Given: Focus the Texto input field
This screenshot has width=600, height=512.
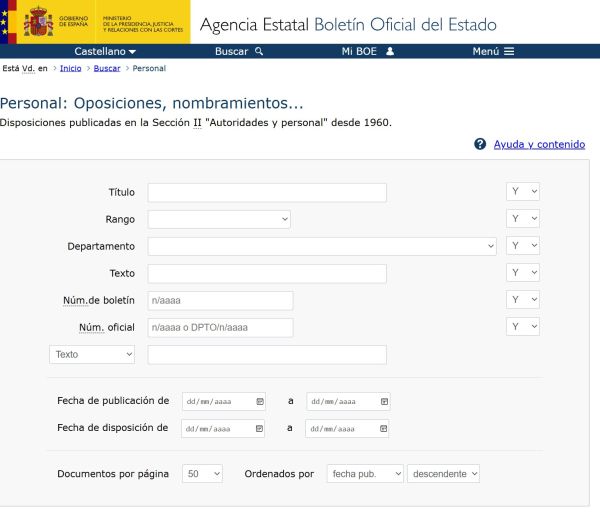Looking at the screenshot, I should (x=267, y=274).
